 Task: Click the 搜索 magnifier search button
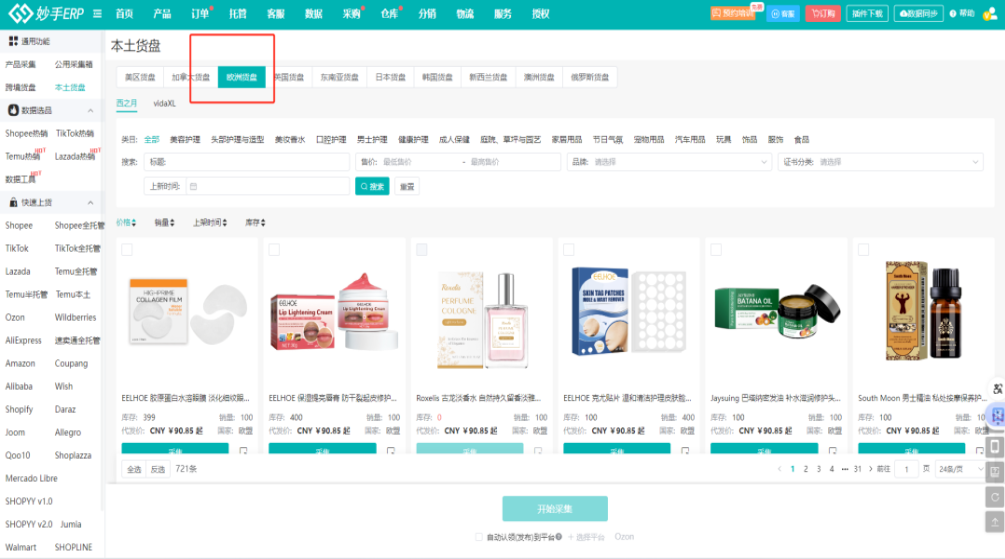(372, 187)
